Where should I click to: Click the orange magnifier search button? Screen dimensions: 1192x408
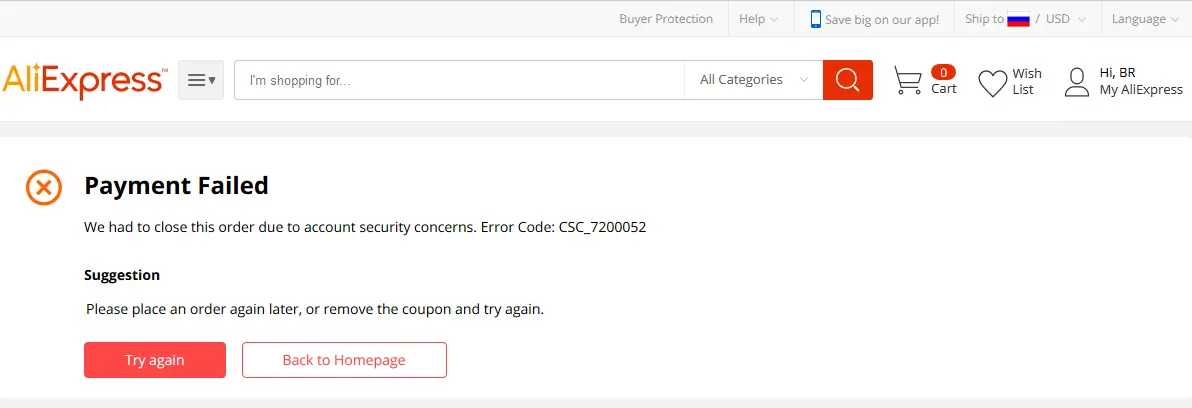(848, 80)
